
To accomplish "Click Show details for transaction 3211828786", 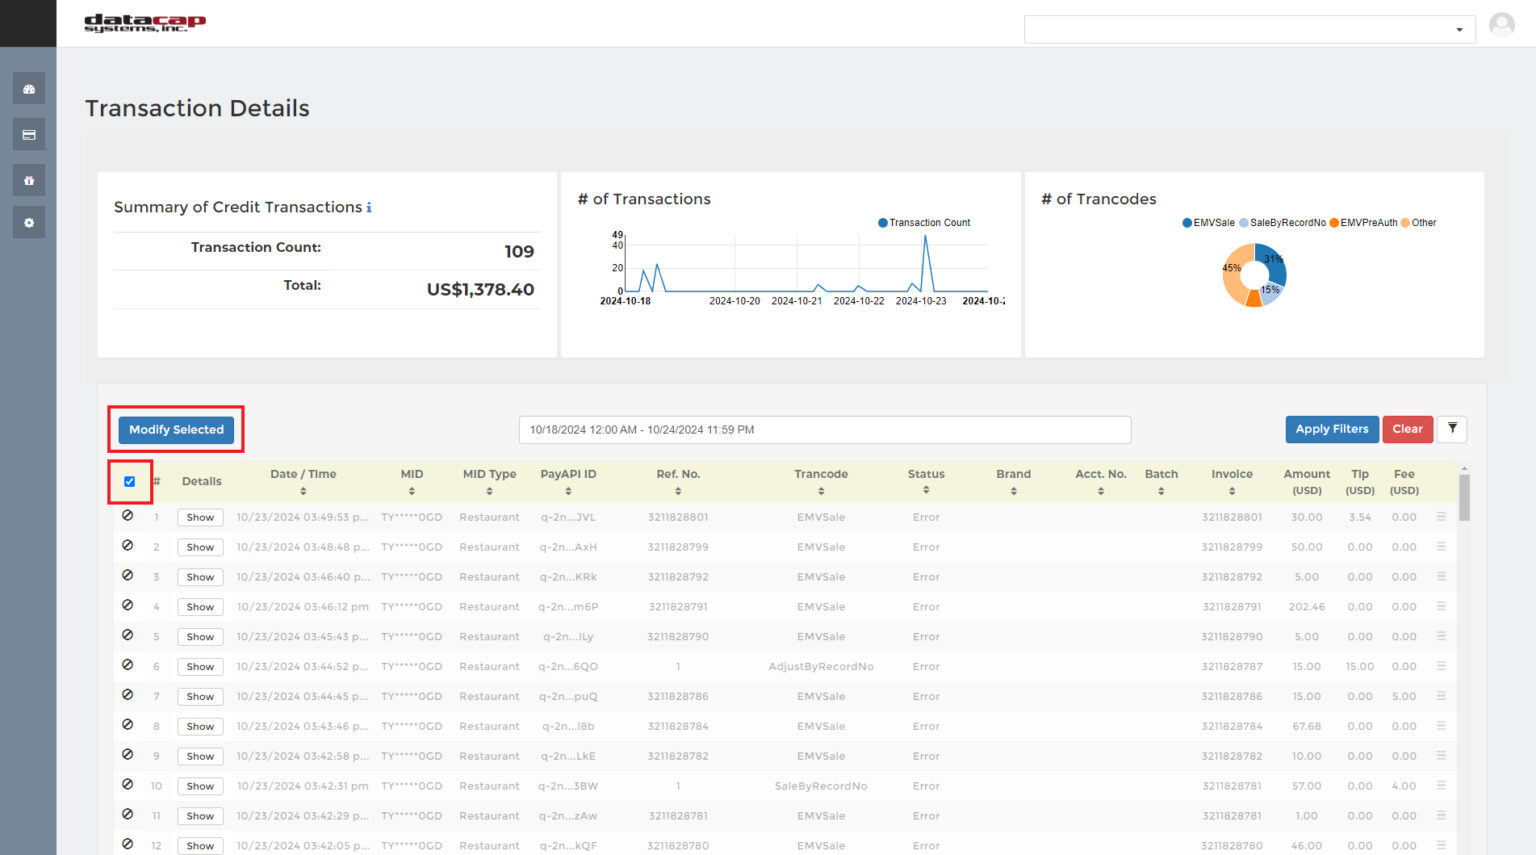I will (199, 696).
